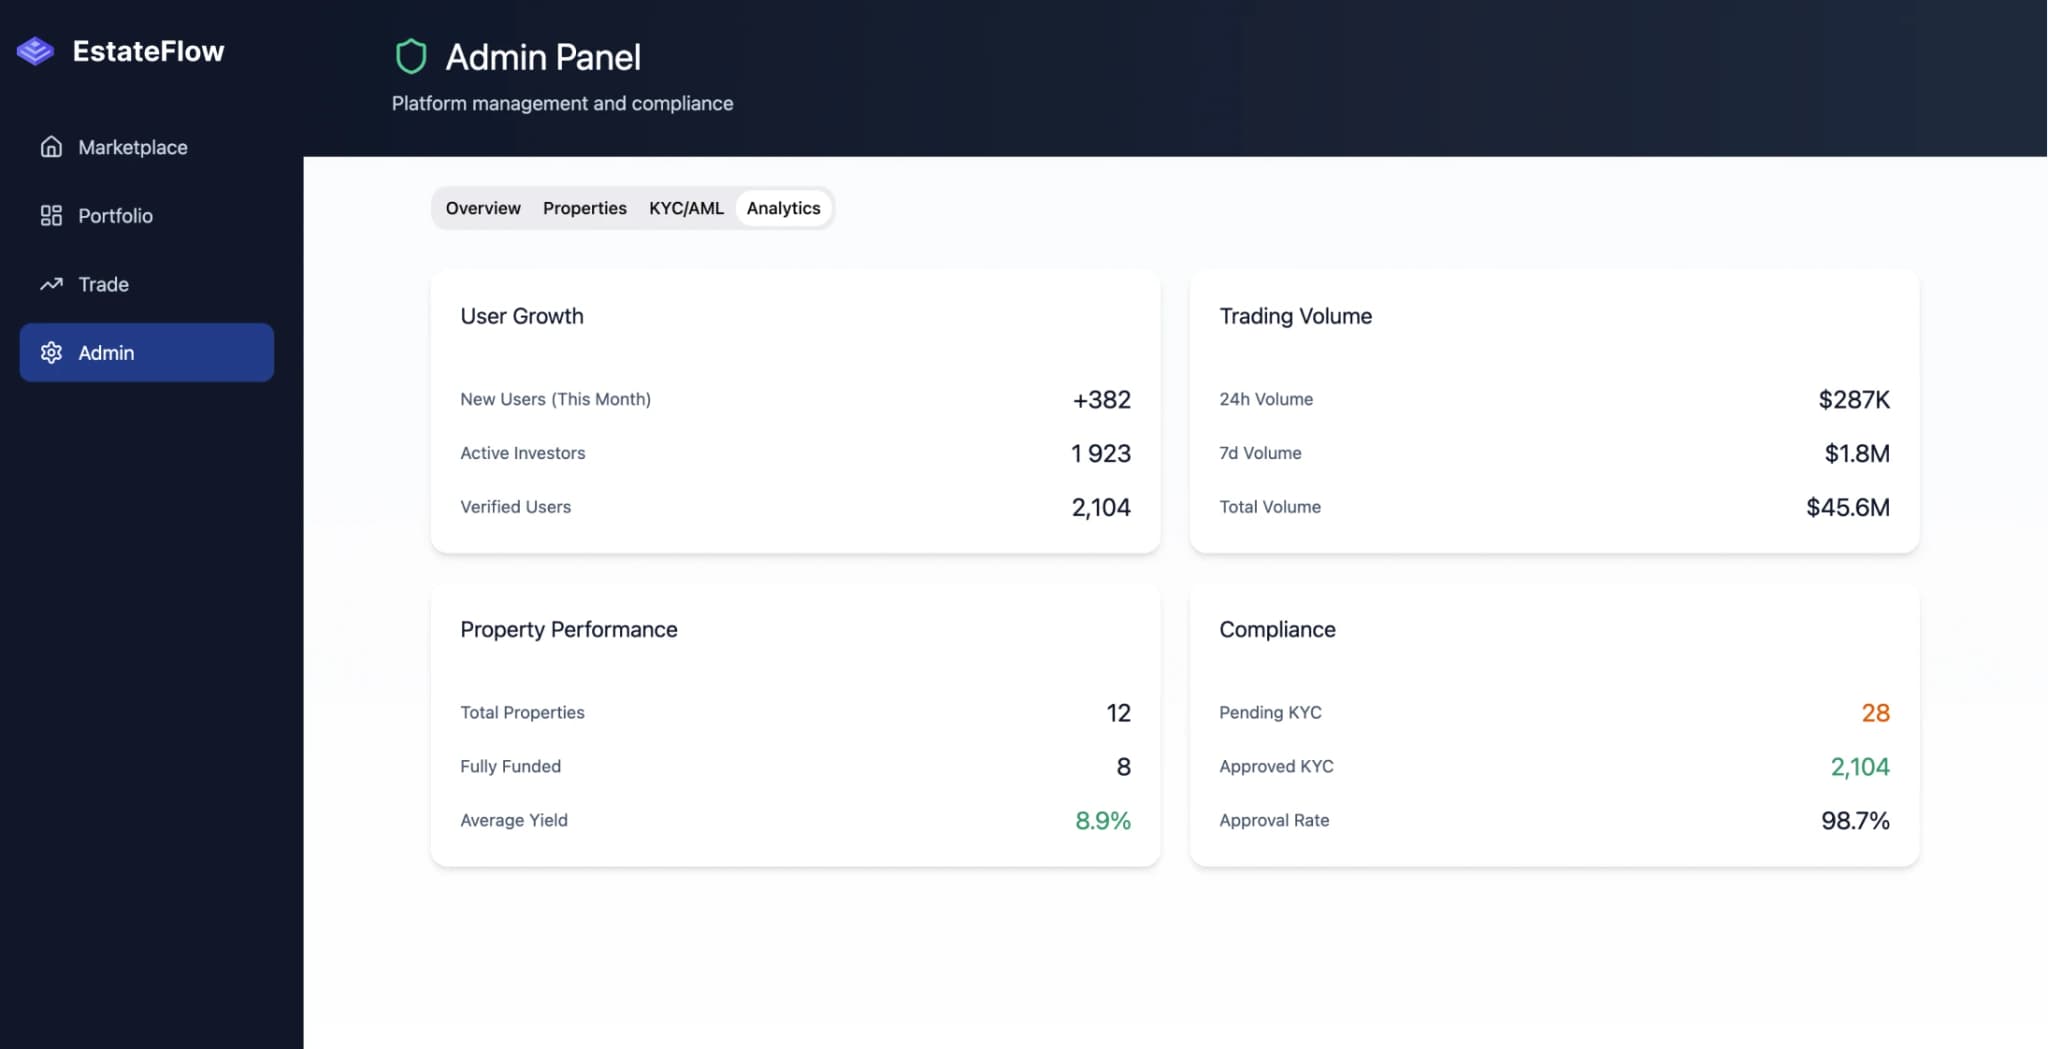This screenshot has width=2048, height=1049.
Task: Navigate to the Portfolio page
Action: click(x=116, y=215)
